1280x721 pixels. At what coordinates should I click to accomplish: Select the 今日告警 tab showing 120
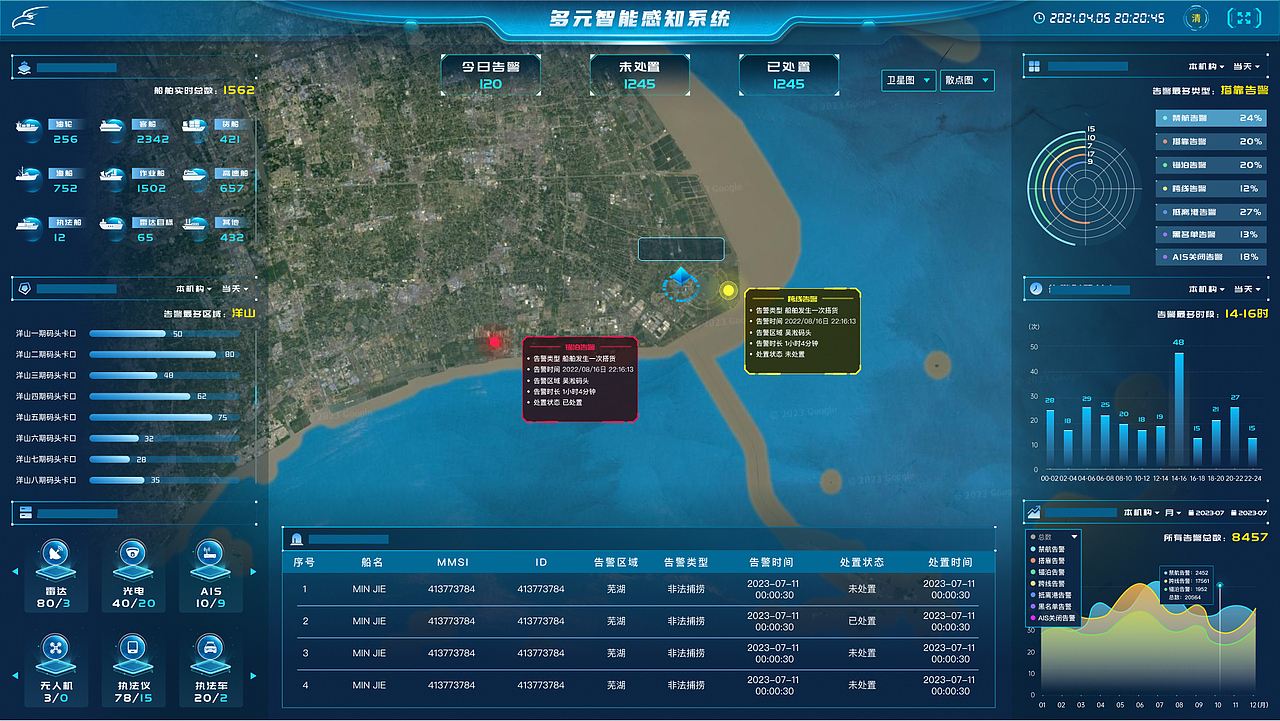[490, 75]
